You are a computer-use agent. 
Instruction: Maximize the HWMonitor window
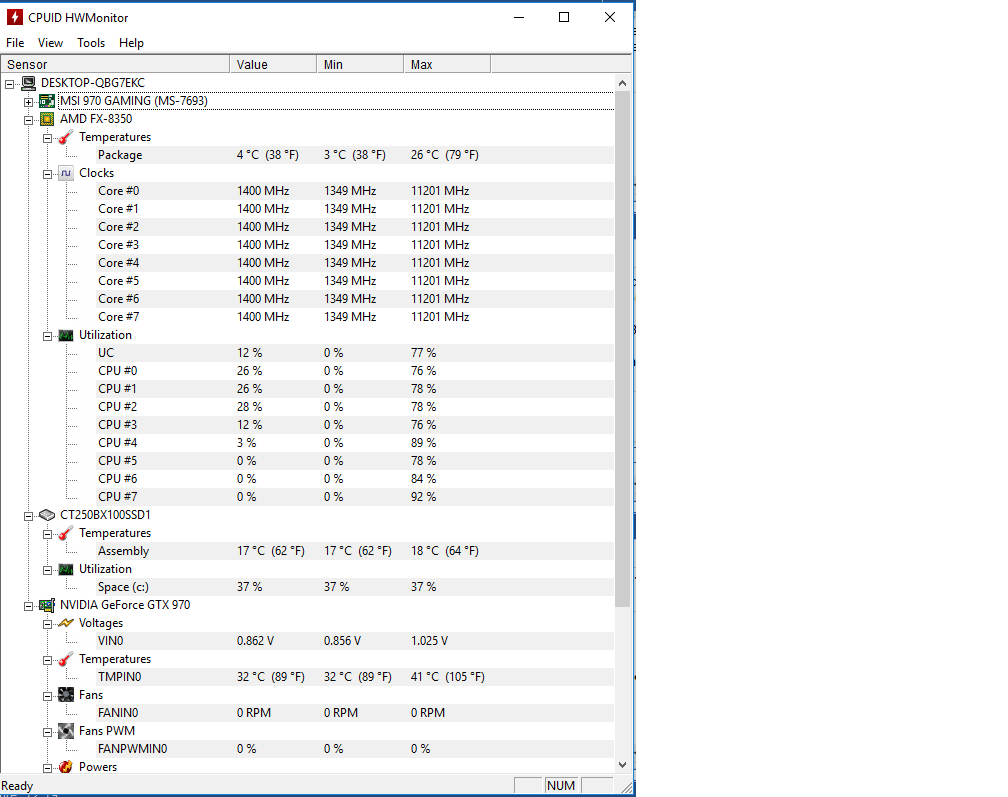pos(564,17)
